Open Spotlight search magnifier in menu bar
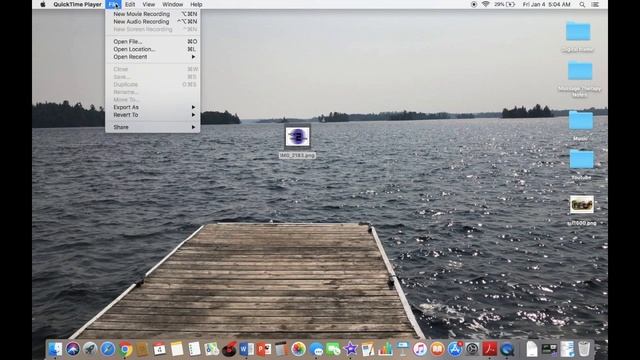Viewport: 640px width, 360px height. 582,4
